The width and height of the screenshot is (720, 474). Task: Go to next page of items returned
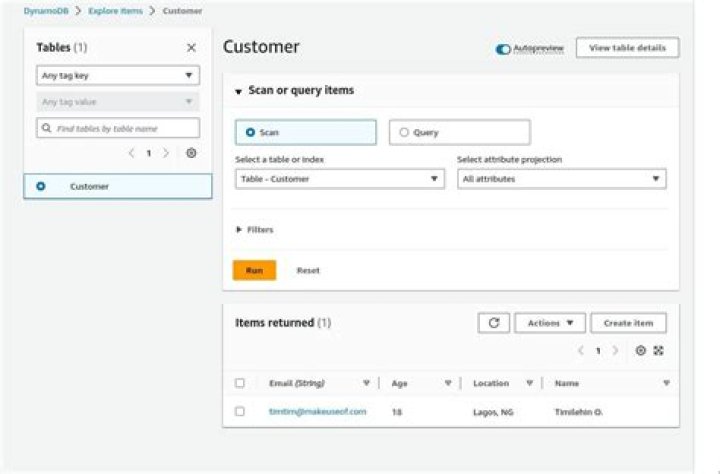click(615, 350)
